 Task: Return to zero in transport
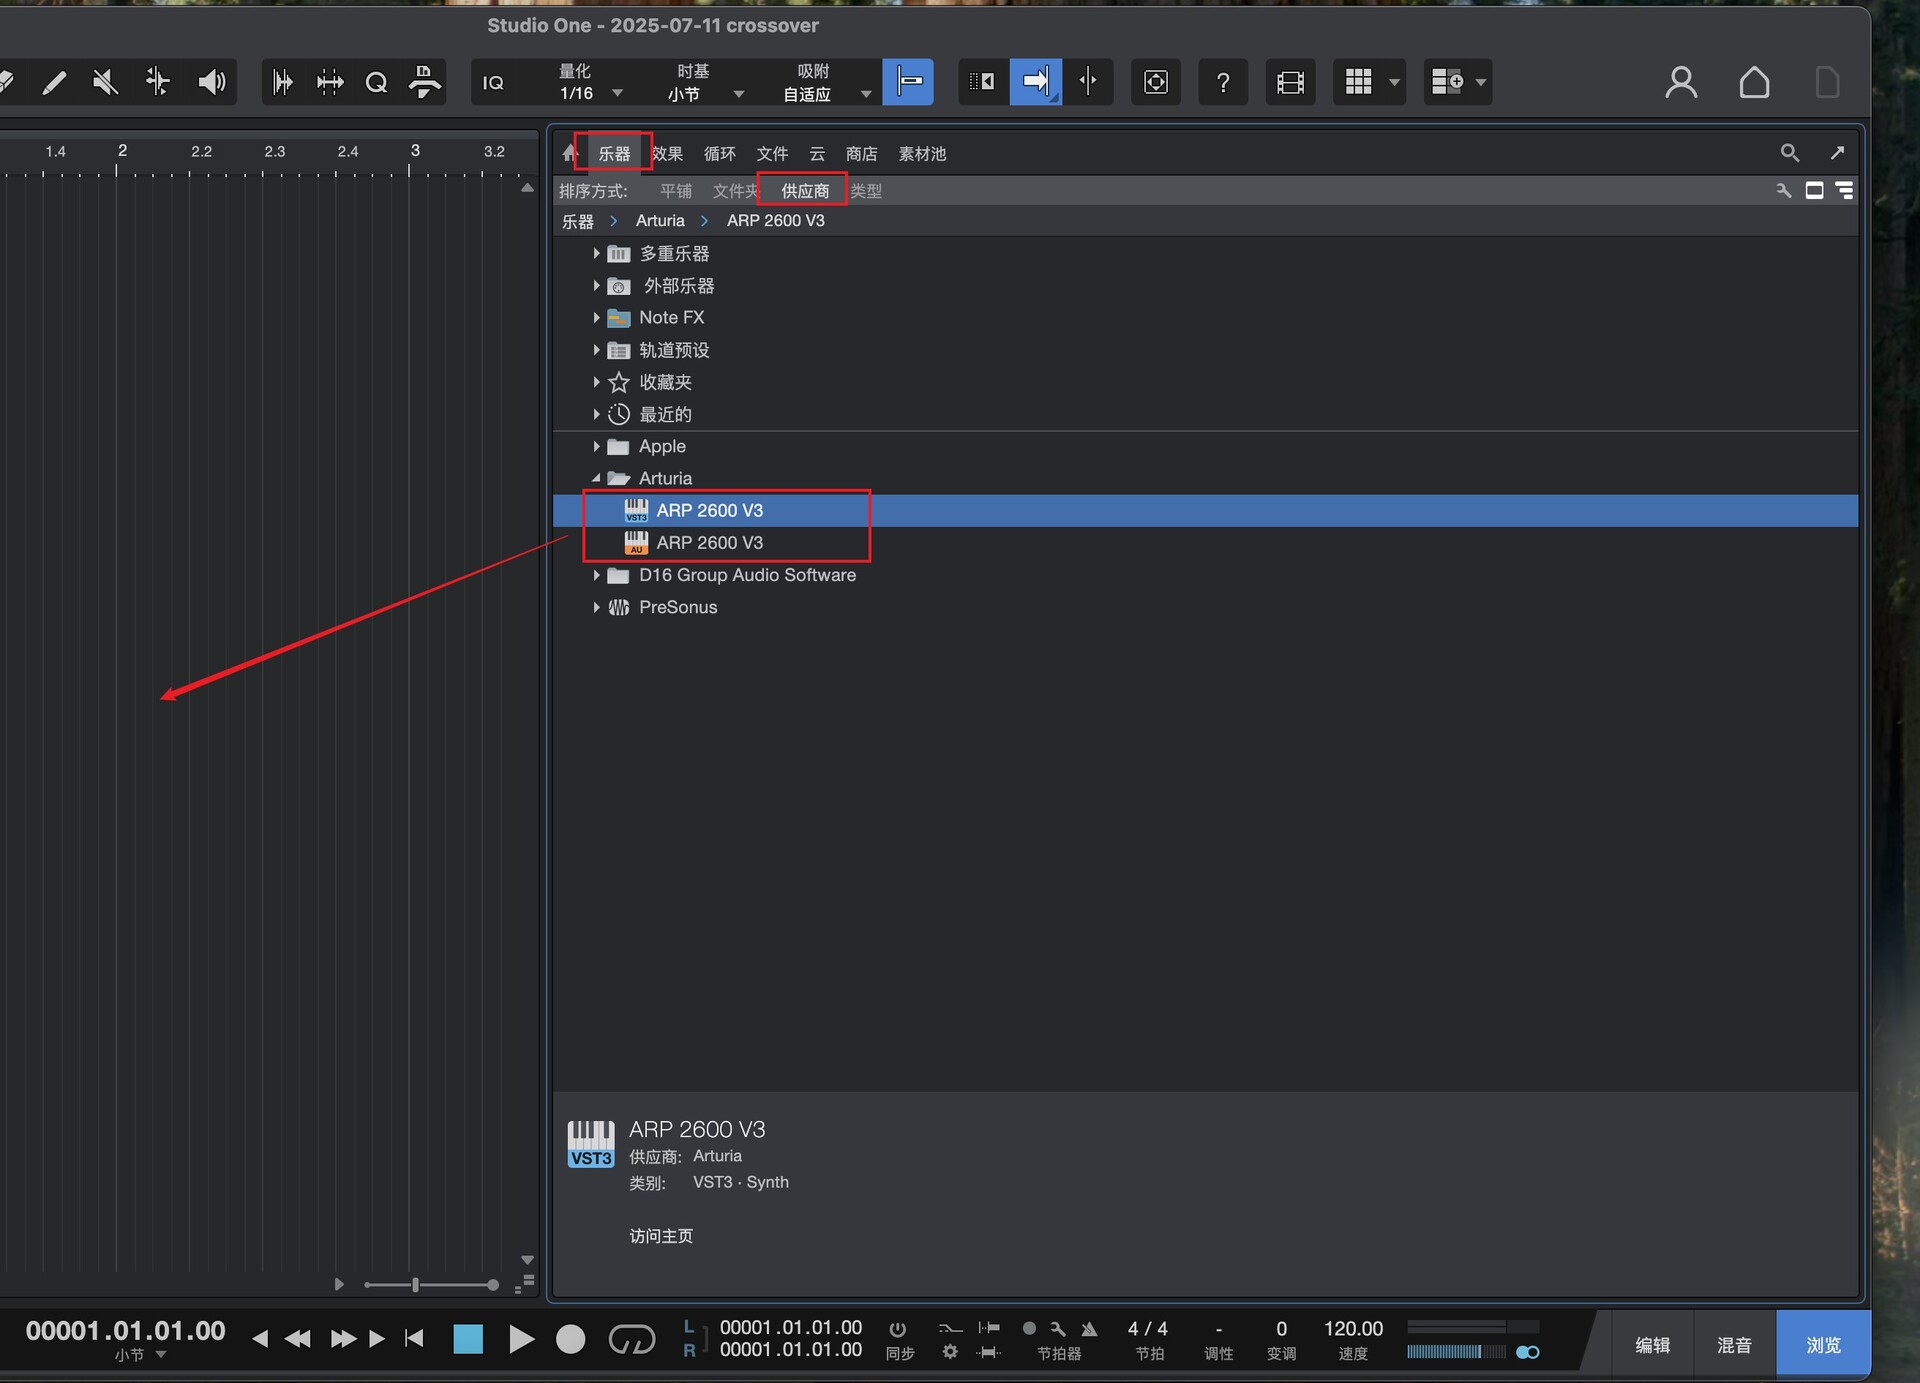click(x=415, y=1338)
